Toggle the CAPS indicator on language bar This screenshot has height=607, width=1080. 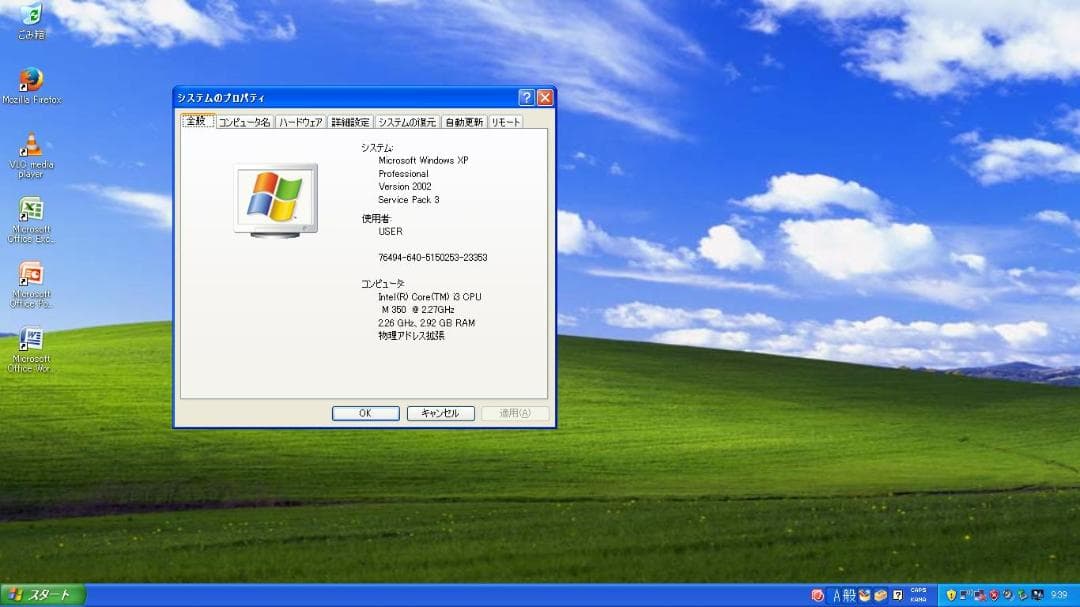[919, 591]
